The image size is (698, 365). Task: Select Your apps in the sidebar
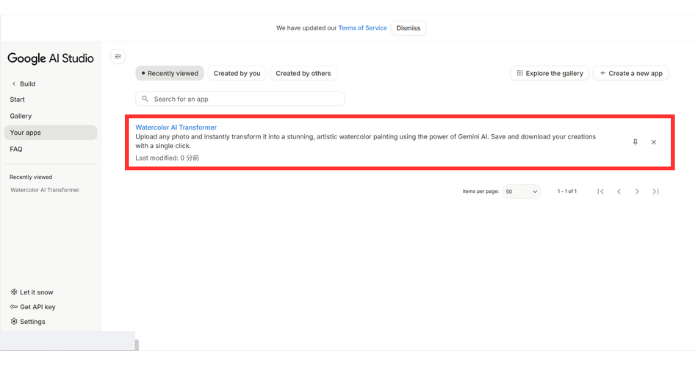pyautogui.click(x=51, y=133)
